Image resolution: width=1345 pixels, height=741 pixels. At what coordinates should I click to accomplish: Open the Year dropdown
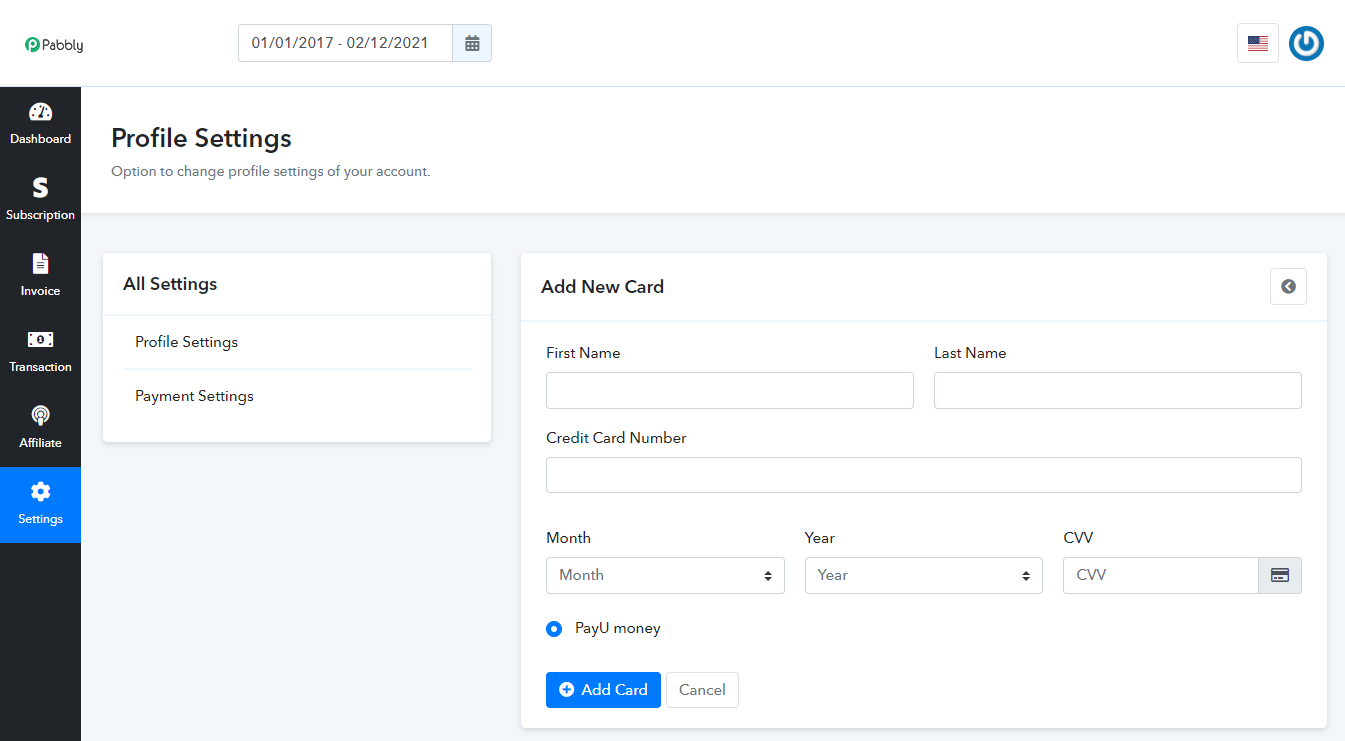click(923, 575)
